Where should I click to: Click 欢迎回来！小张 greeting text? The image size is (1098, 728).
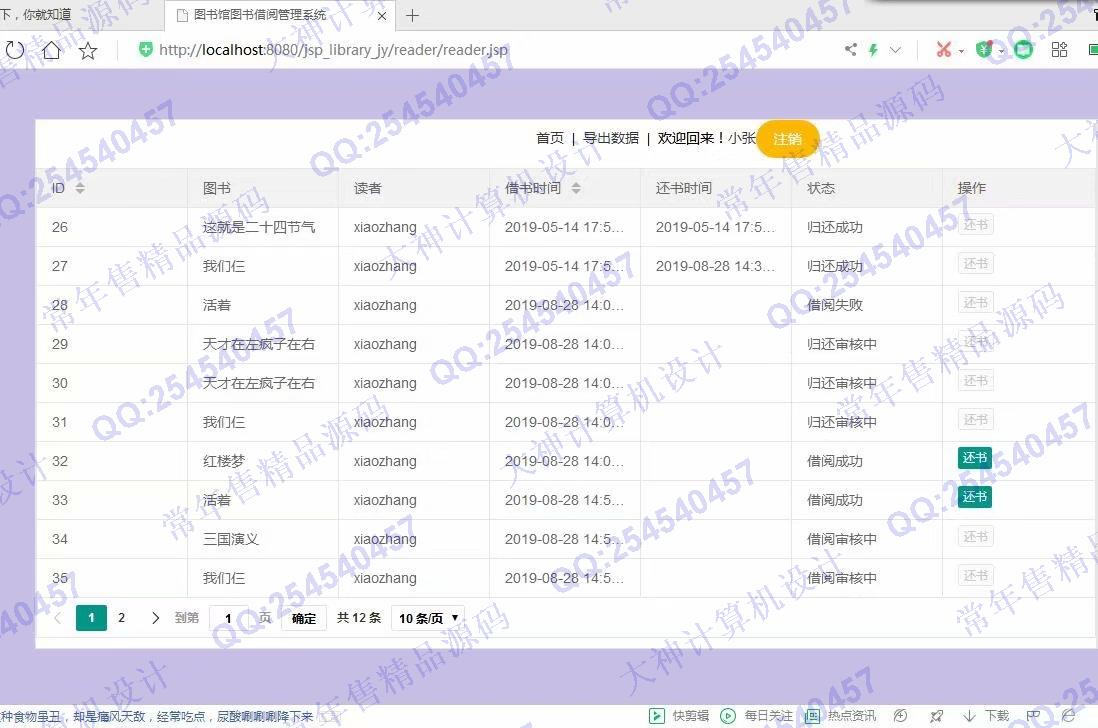[707, 138]
